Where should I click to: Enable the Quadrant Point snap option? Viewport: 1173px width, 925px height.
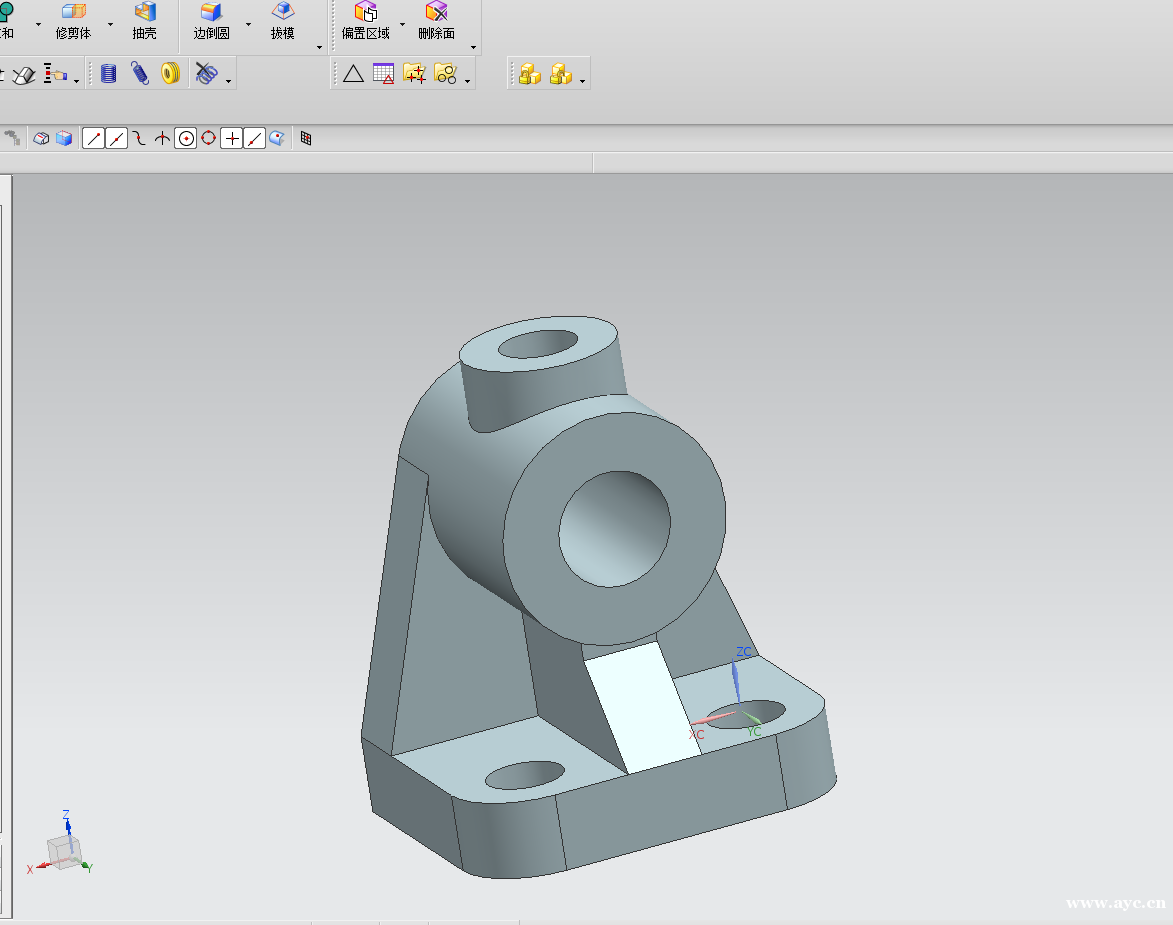pyautogui.click(x=208, y=139)
